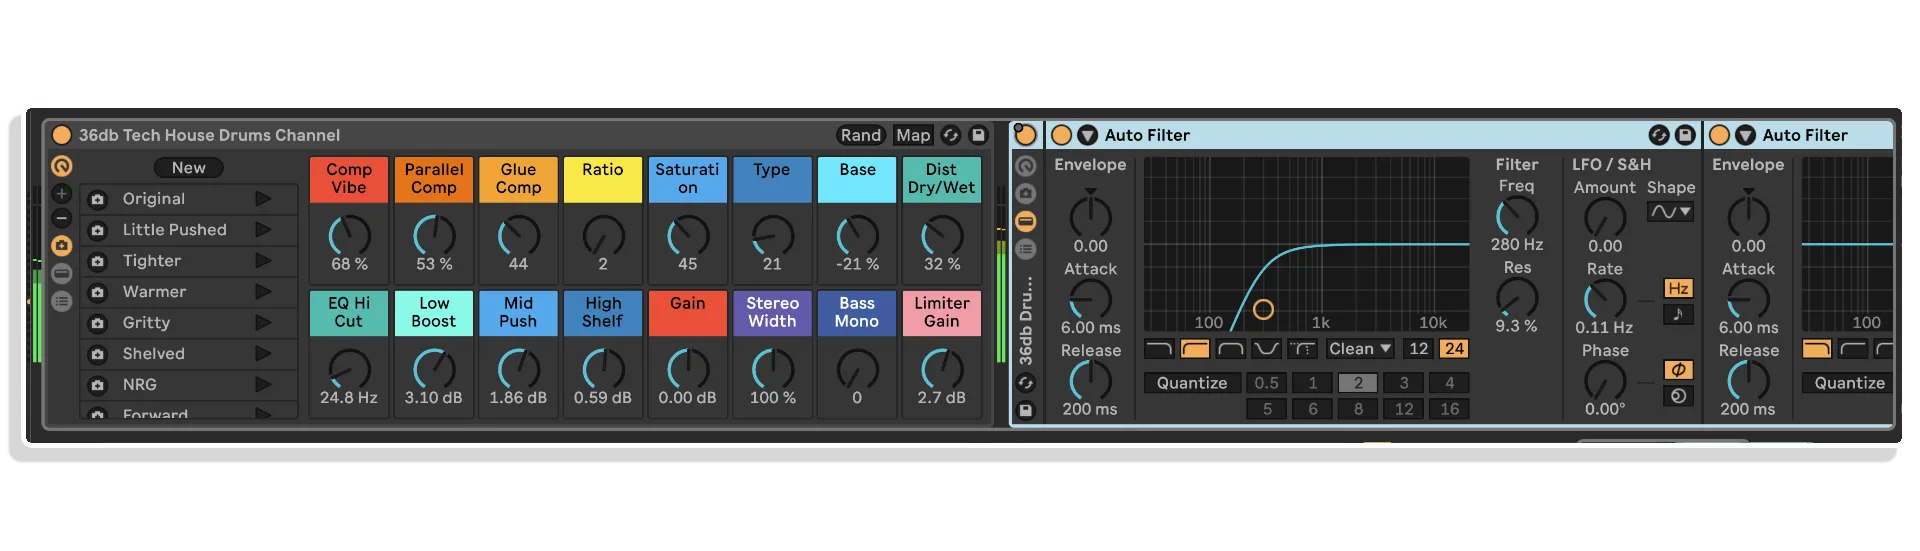The width and height of the screenshot is (1920, 551).
Task: Switch LFO rate to tempo-synced note mode
Action: tap(1678, 314)
